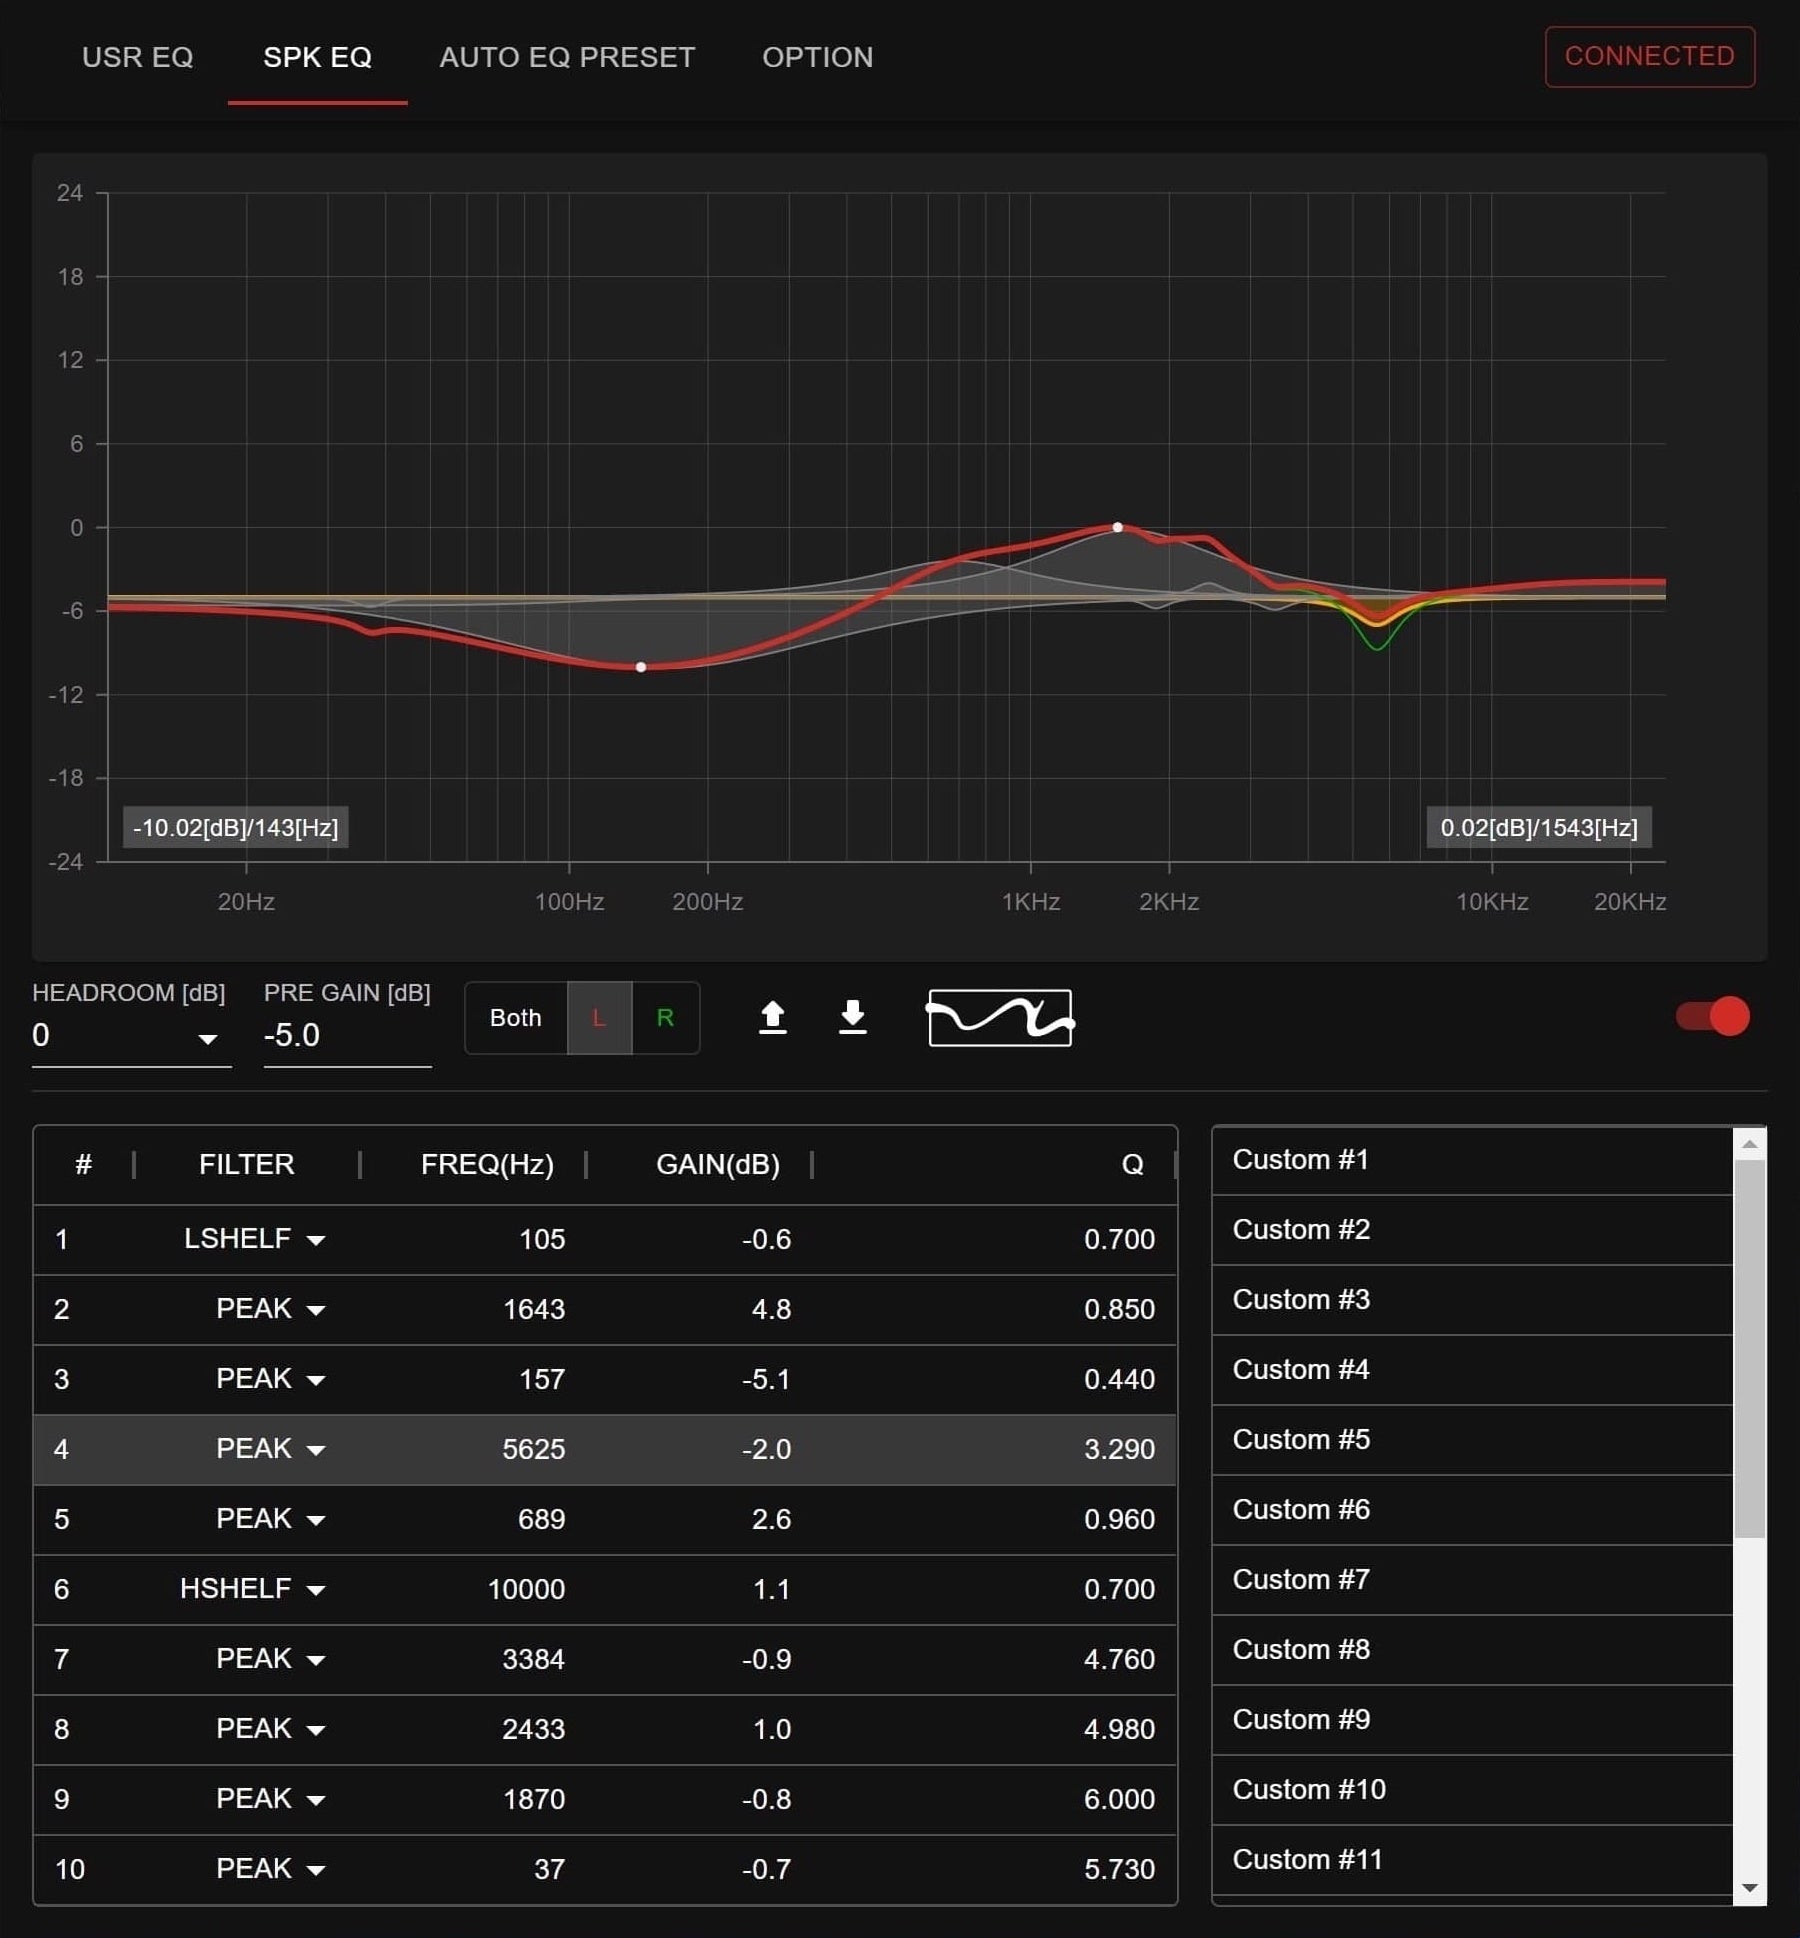The height and width of the screenshot is (1938, 1800).
Task: Click frequency value 2433 in row 8
Action: (x=534, y=1730)
